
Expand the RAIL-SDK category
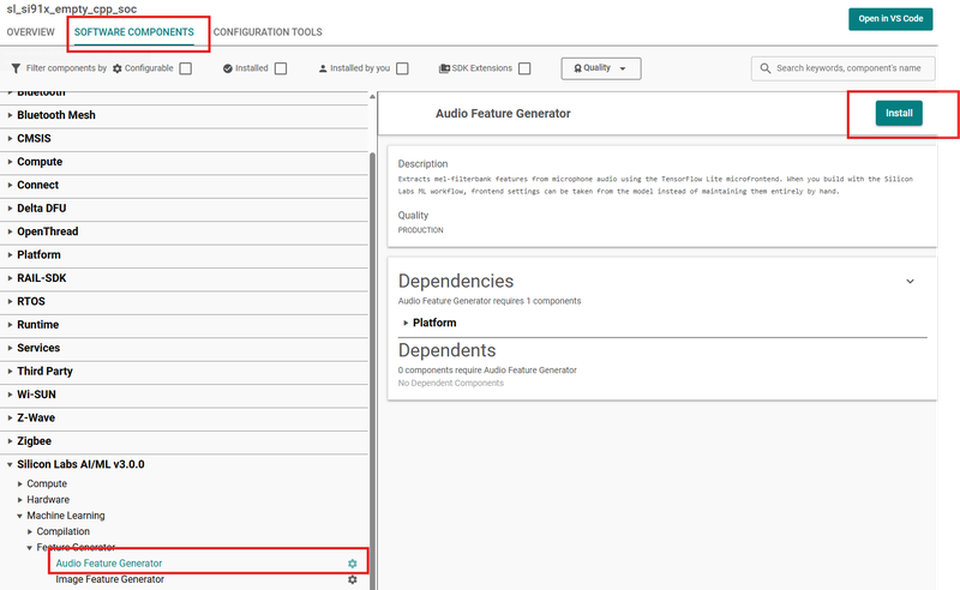pyautogui.click(x=10, y=278)
